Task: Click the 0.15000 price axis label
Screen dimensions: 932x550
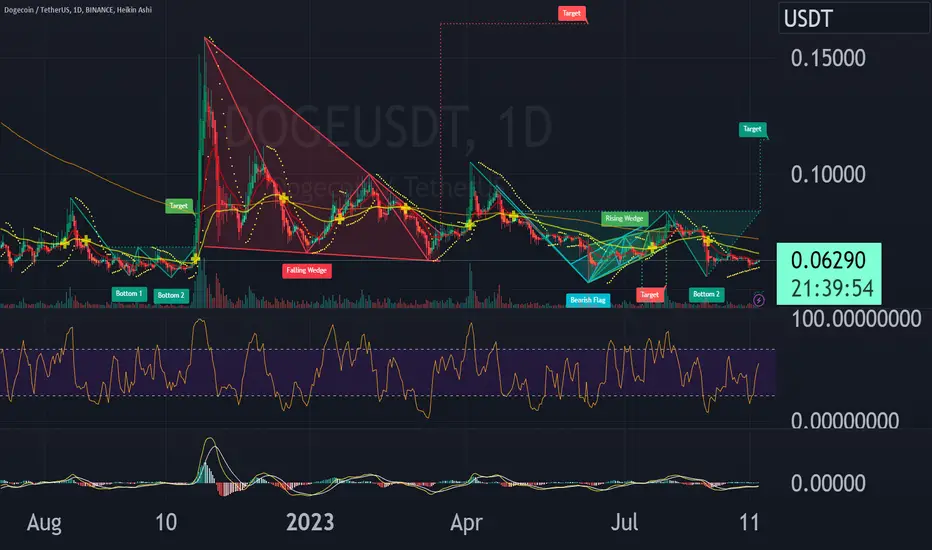Action: (828, 58)
